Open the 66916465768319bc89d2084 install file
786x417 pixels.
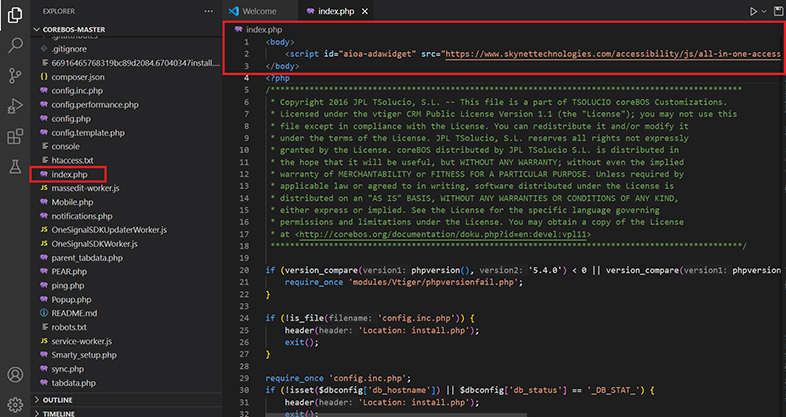[135, 63]
